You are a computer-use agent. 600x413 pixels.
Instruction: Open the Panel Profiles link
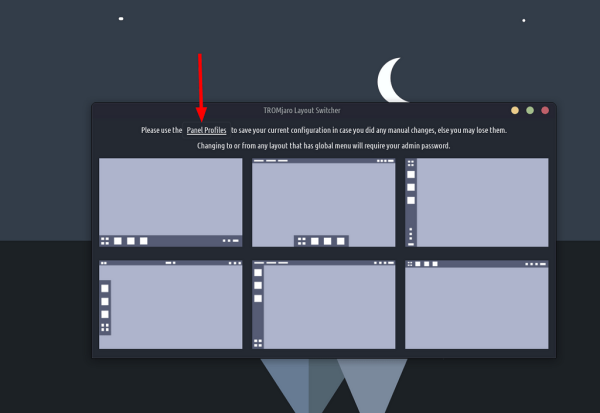pos(206,130)
